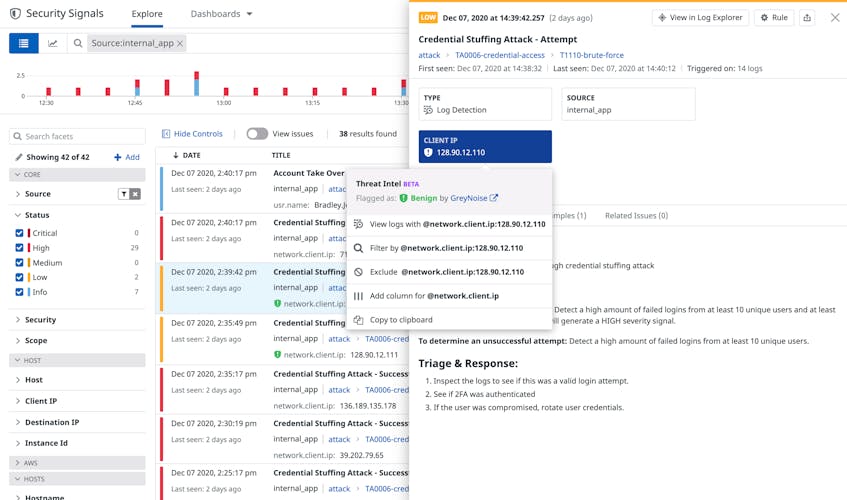Switch to the list view icon

[23, 43]
